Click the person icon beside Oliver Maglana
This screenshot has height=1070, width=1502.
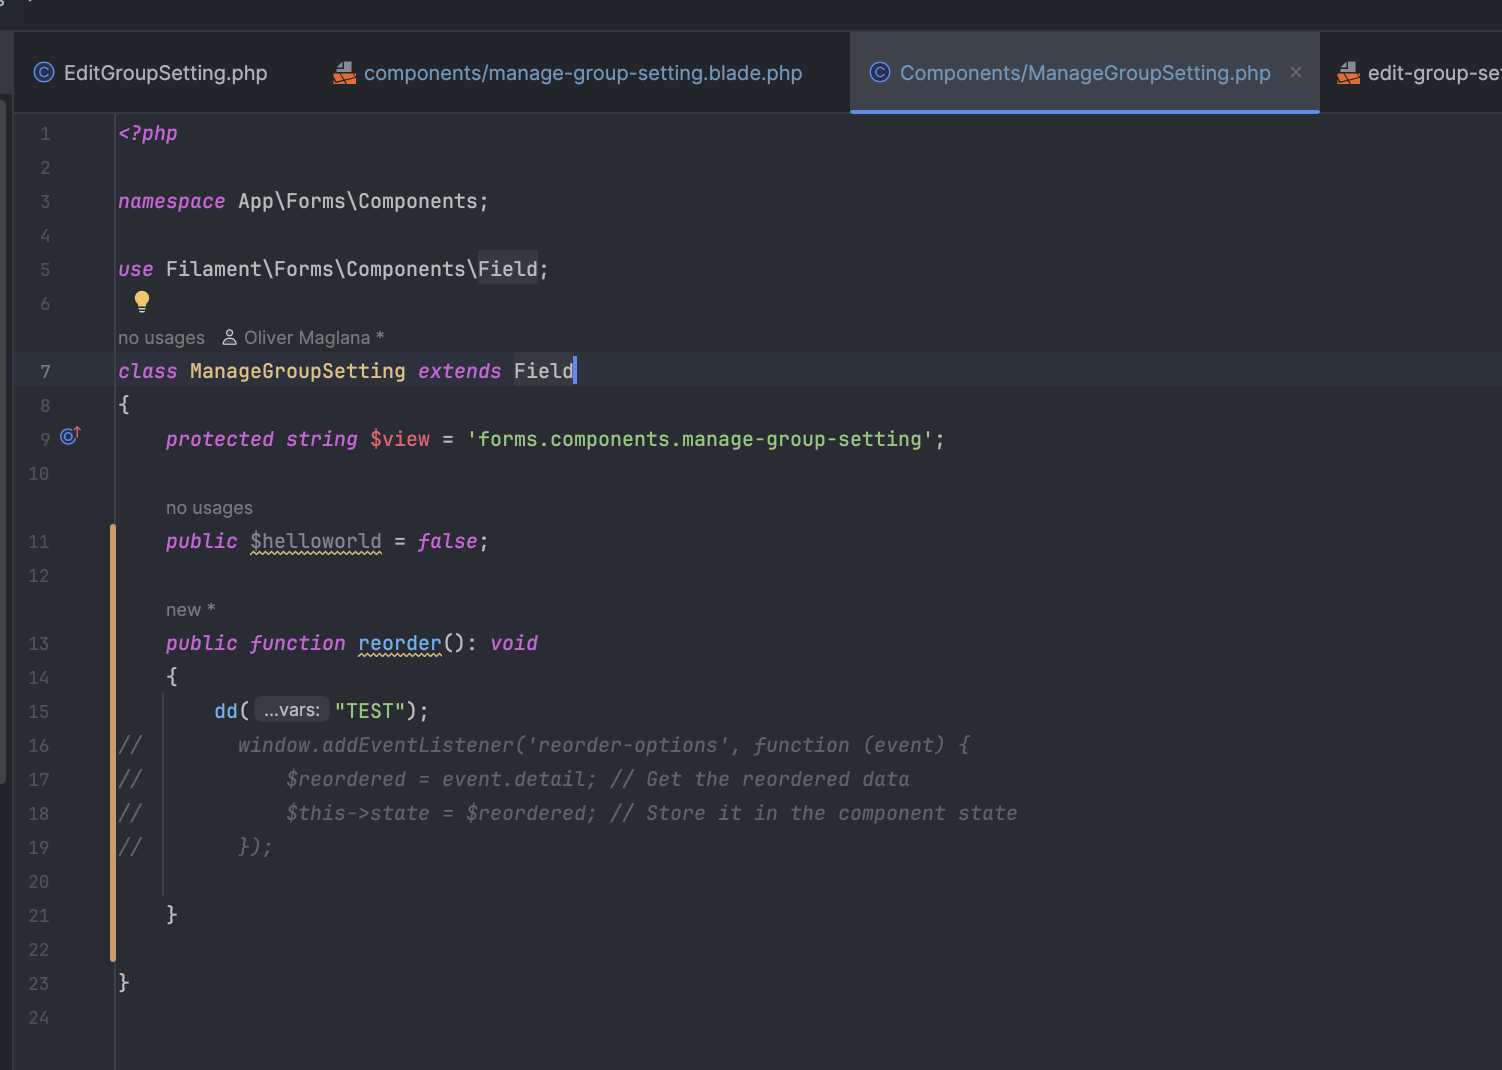pyautogui.click(x=229, y=337)
